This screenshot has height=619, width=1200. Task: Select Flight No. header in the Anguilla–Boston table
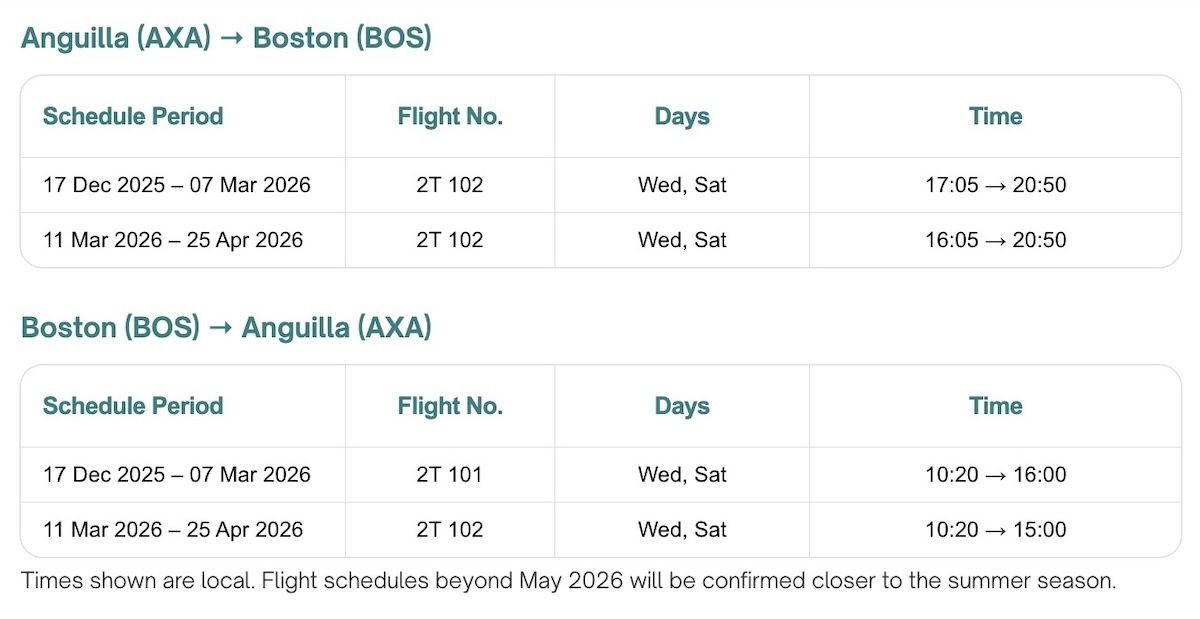coord(450,116)
